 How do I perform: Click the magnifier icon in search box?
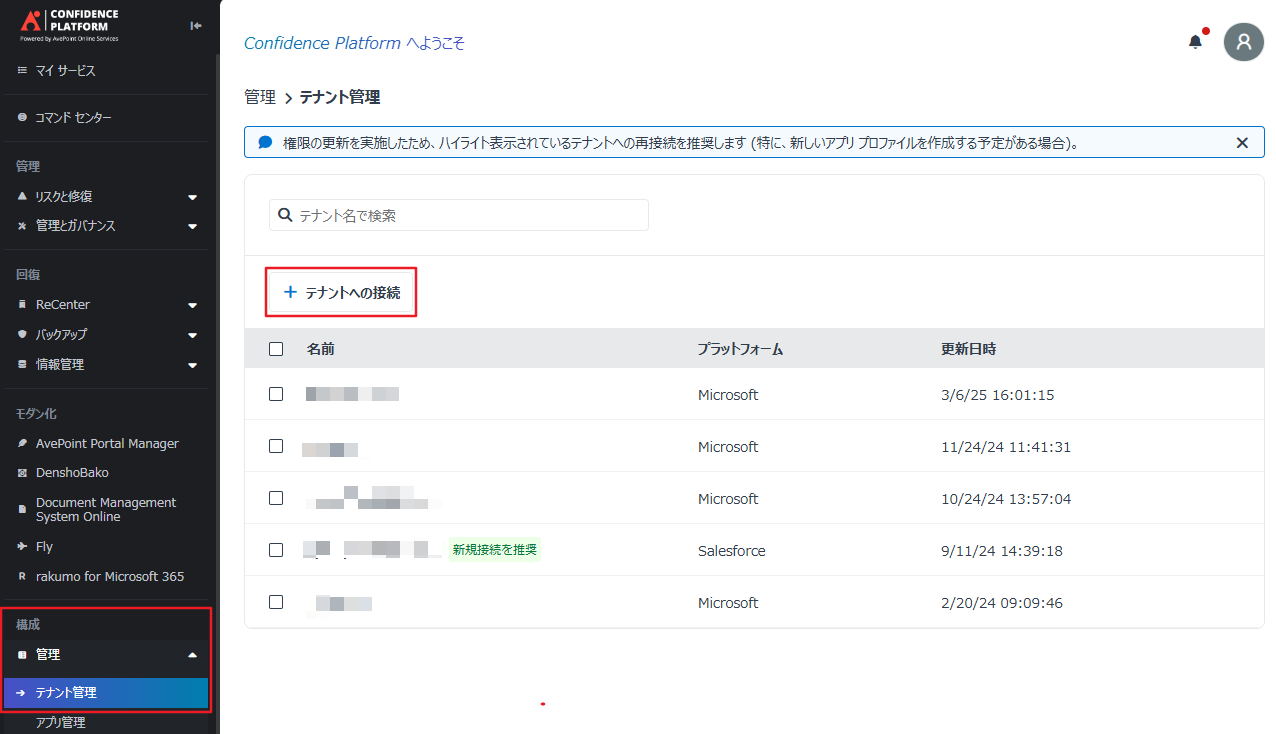click(x=285, y=215)
